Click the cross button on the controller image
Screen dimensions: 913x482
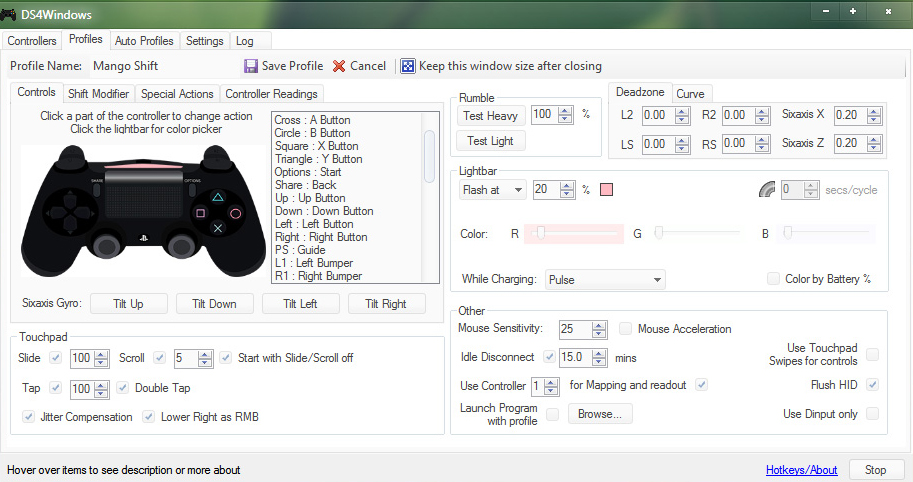pos(218,228)
